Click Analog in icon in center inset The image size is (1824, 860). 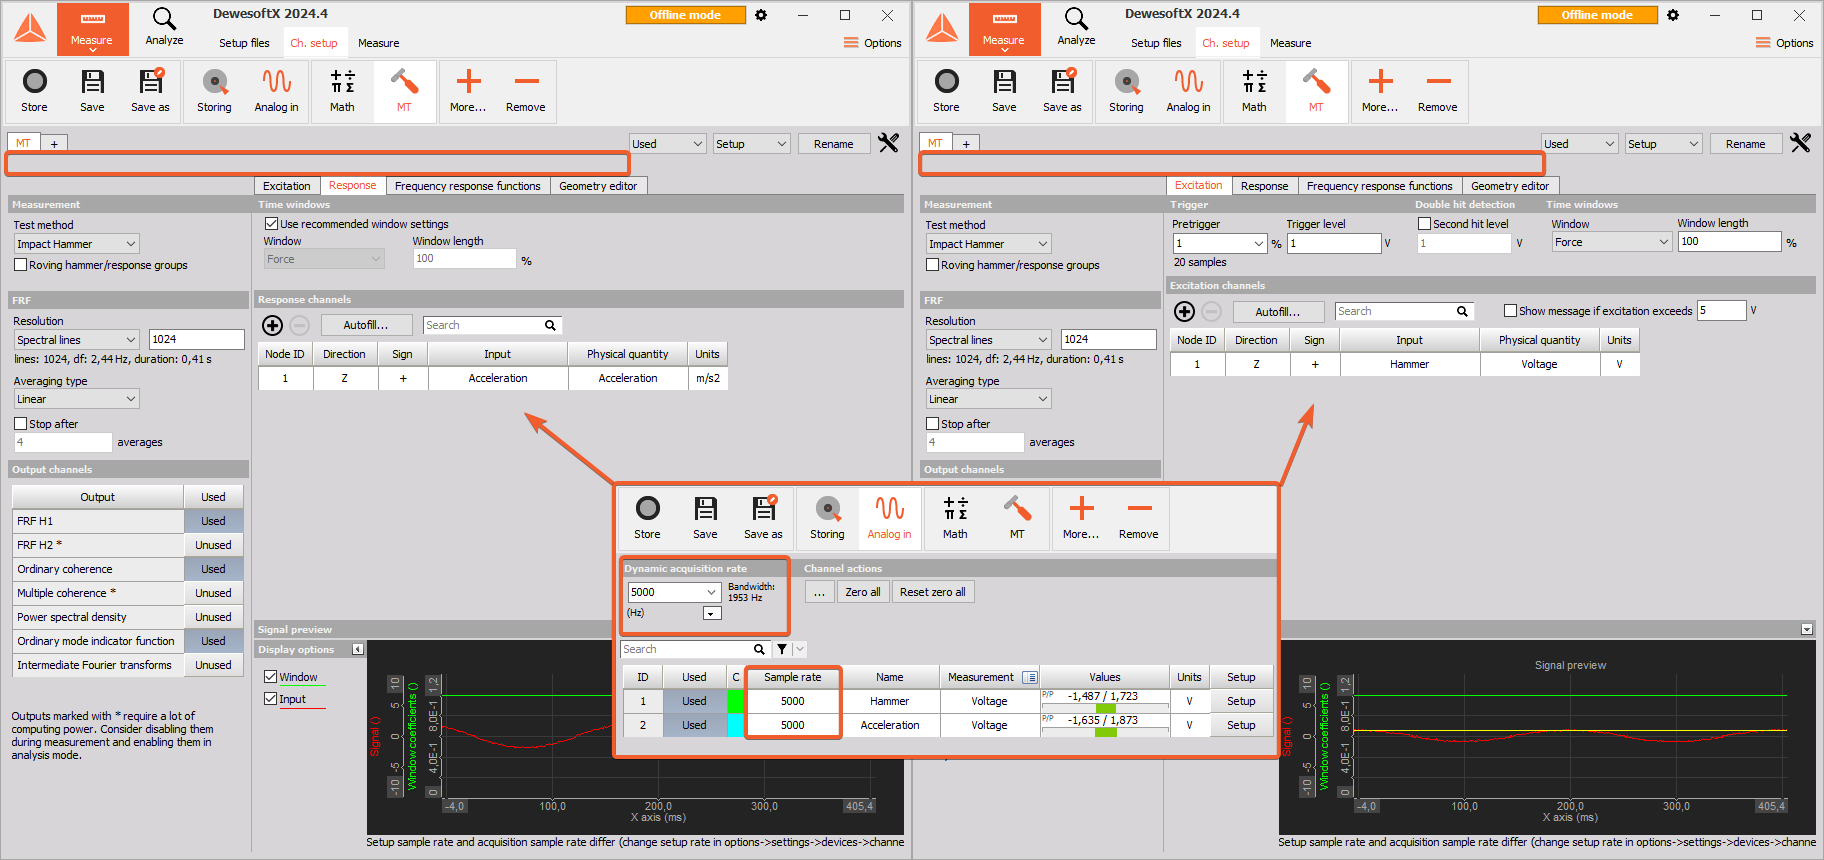click(889, 517)
